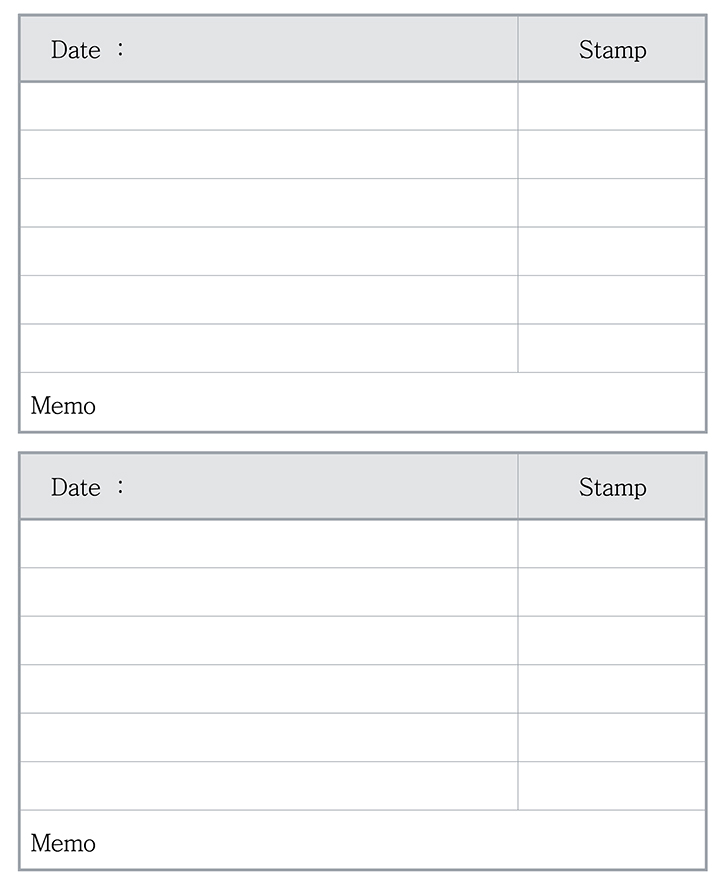Select the second blank row in the bottom table
Screen dimensions: 725x886
pos(268,592)
